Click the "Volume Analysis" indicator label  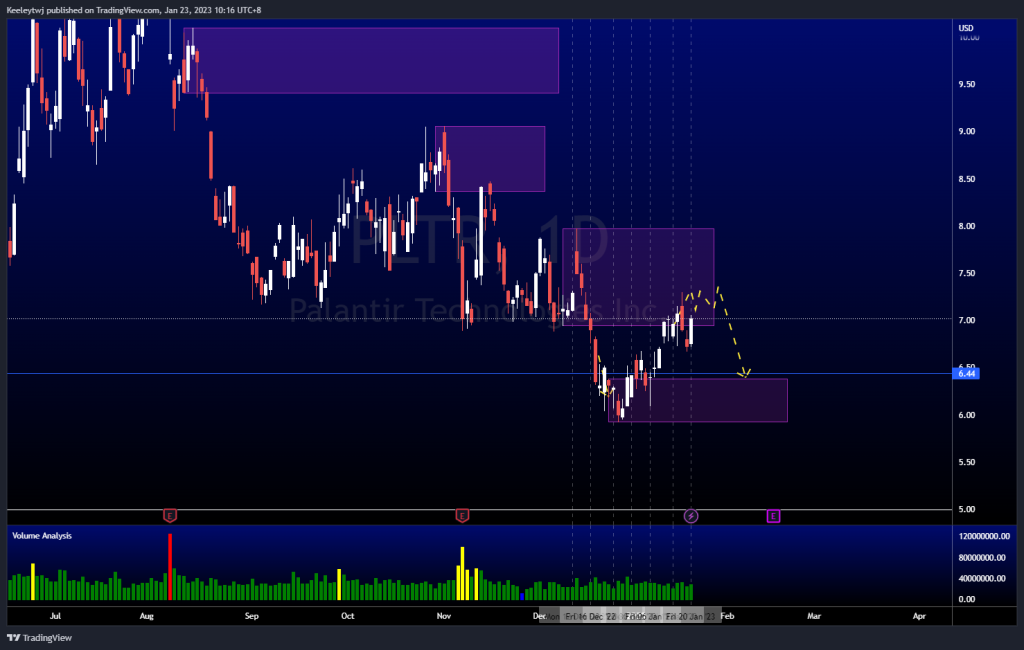coord(44,536)
